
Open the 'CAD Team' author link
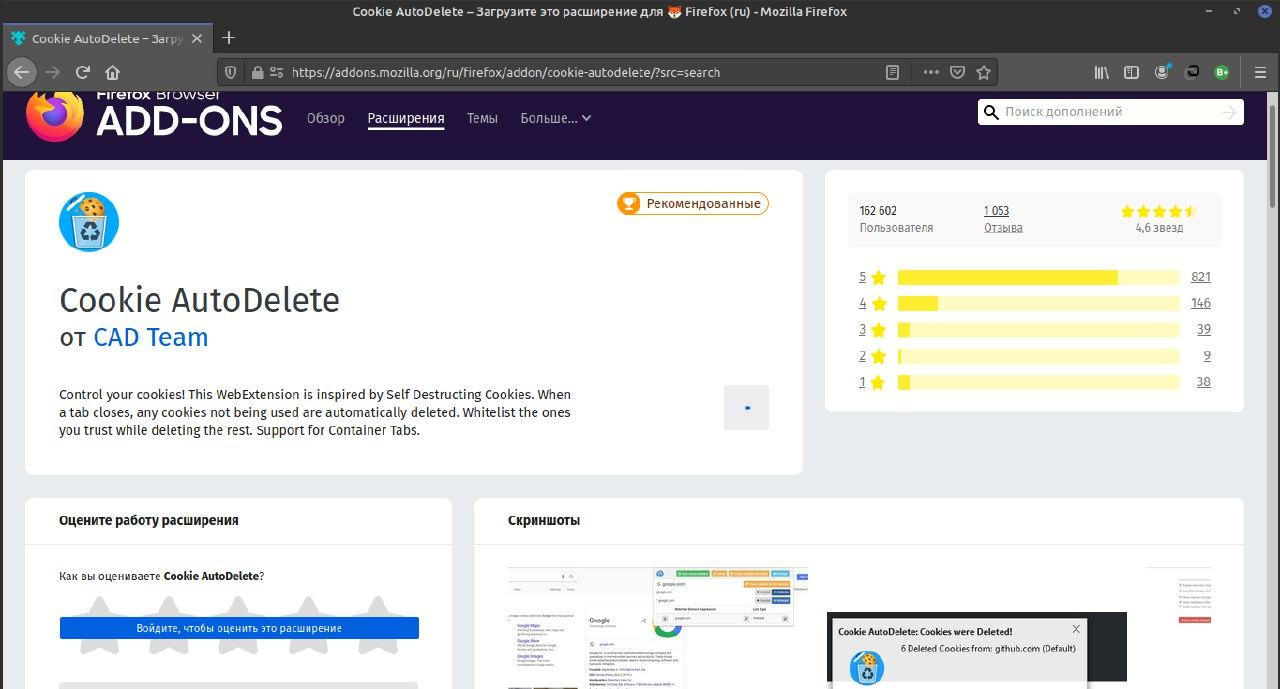point(151,337)
